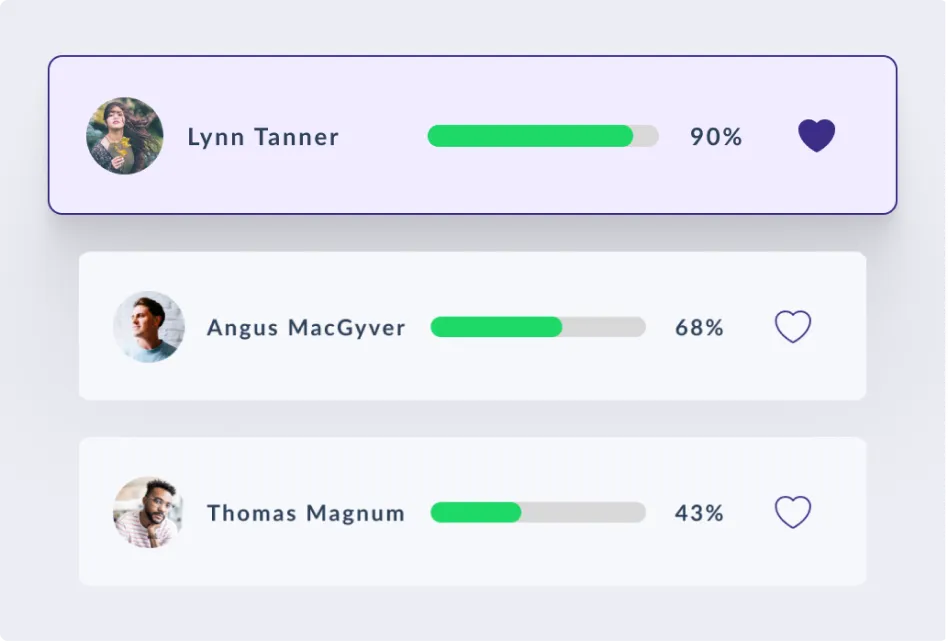Unfavorite Lynn Tanner via the filled heart
This screenshot has width=948, height=641.
(x=816, y=135)
